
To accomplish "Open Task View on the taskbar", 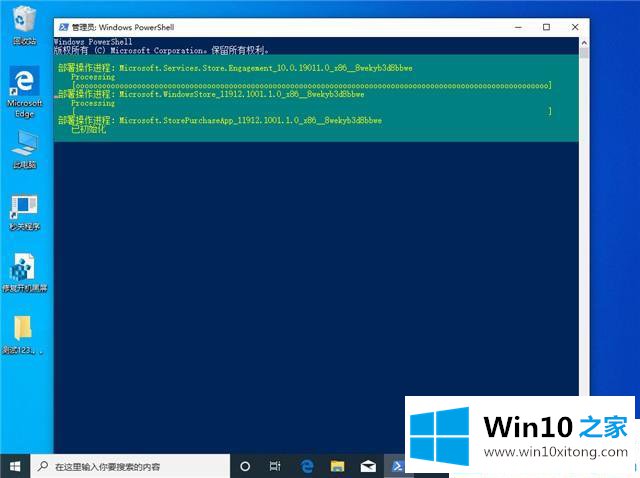I will click(275, 466).
